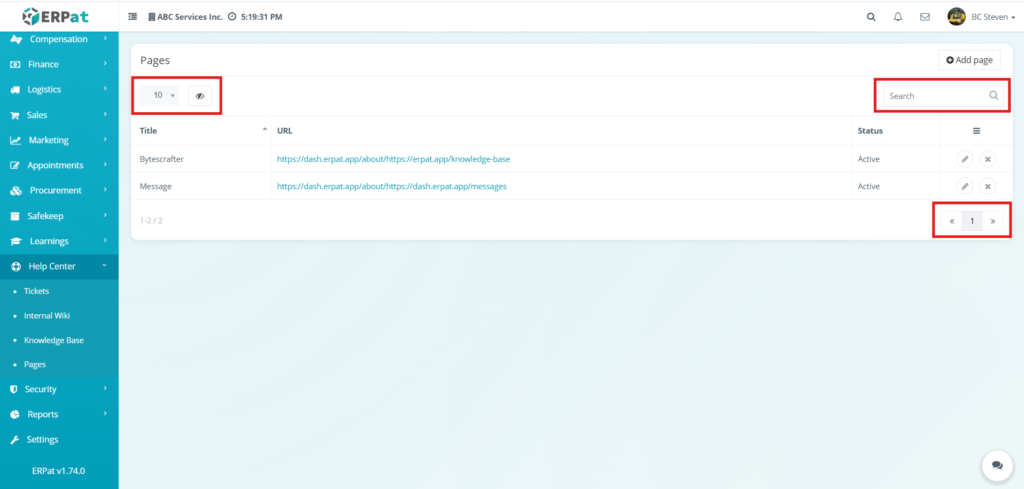This screenshot has width=1024, height=489.
Task: Select Tickets under Help Center
Action: [x=37, y=291]
